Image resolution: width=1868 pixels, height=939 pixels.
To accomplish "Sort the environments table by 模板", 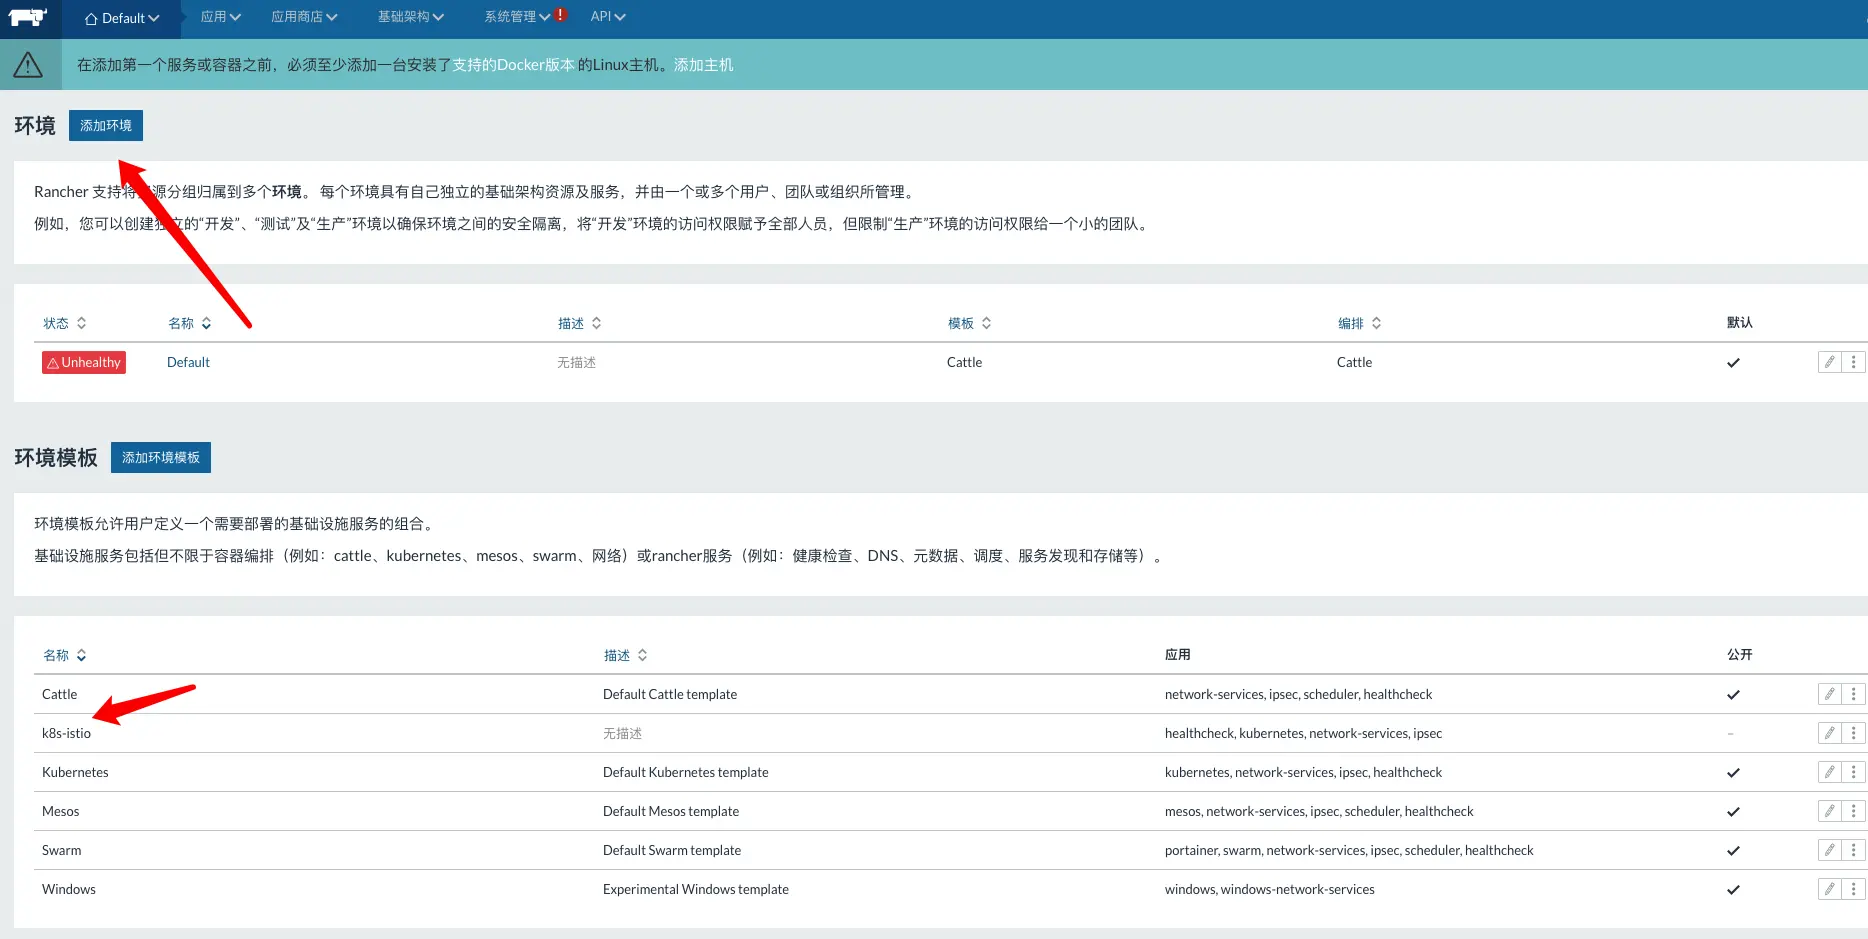I will tap(970, 323).
